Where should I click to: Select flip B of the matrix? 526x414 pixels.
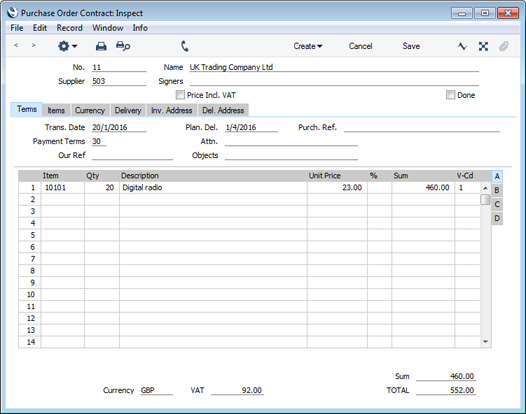tap(497, 190)
